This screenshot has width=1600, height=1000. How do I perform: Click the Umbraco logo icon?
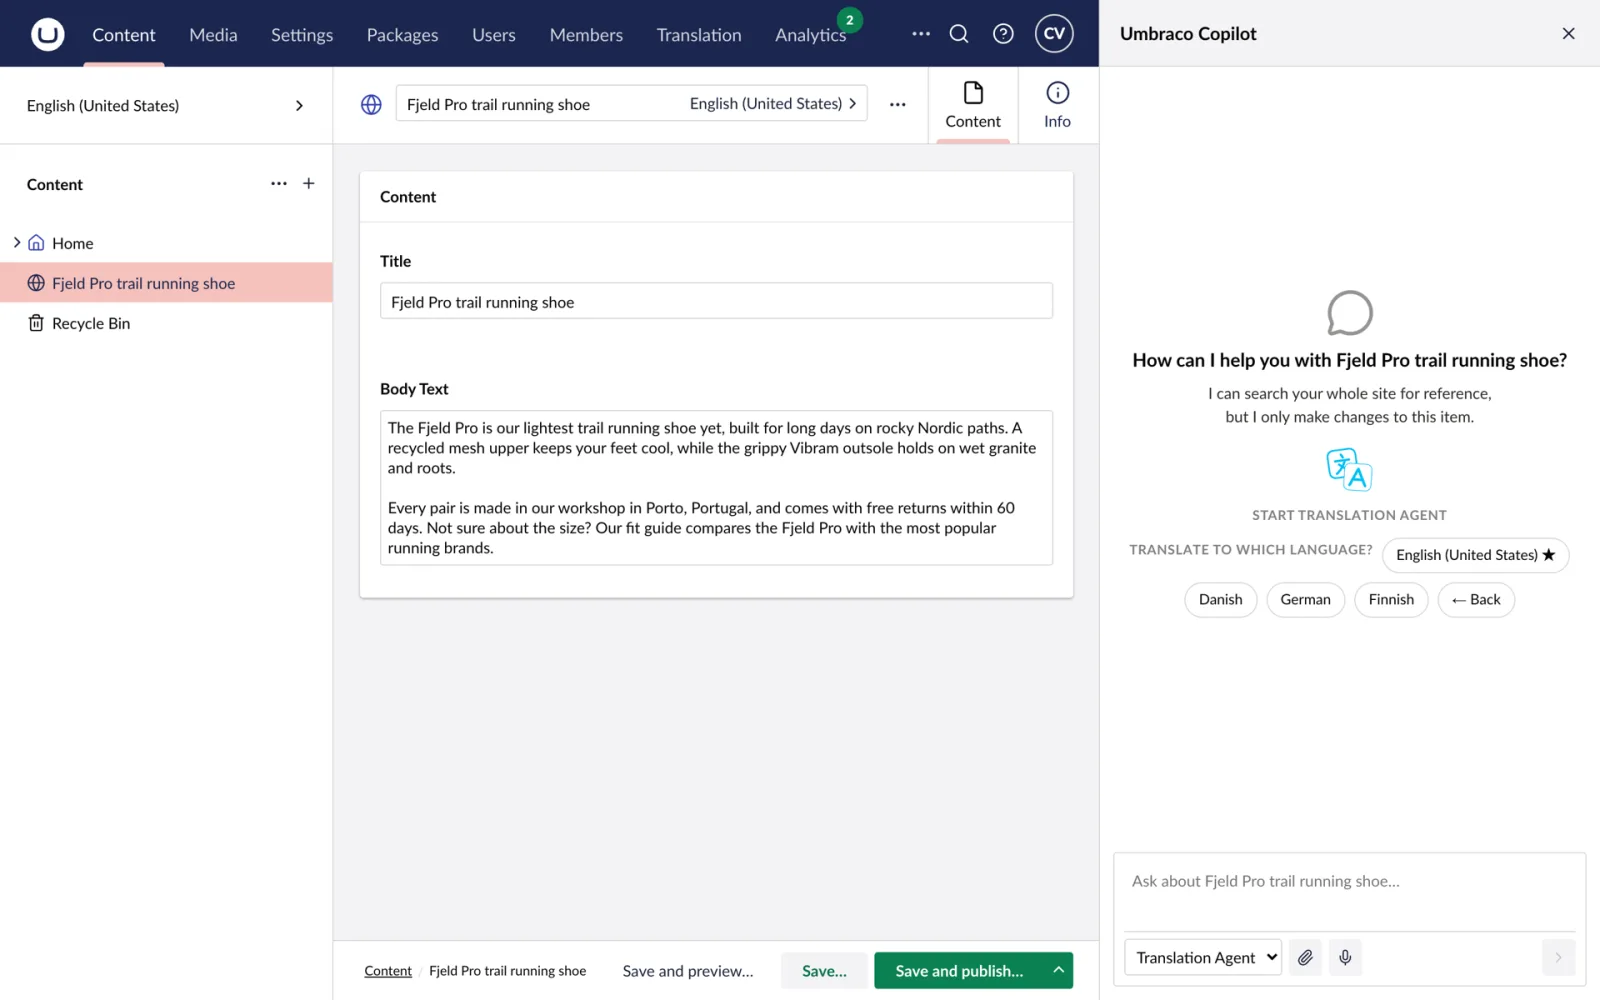tap(47, 34)
